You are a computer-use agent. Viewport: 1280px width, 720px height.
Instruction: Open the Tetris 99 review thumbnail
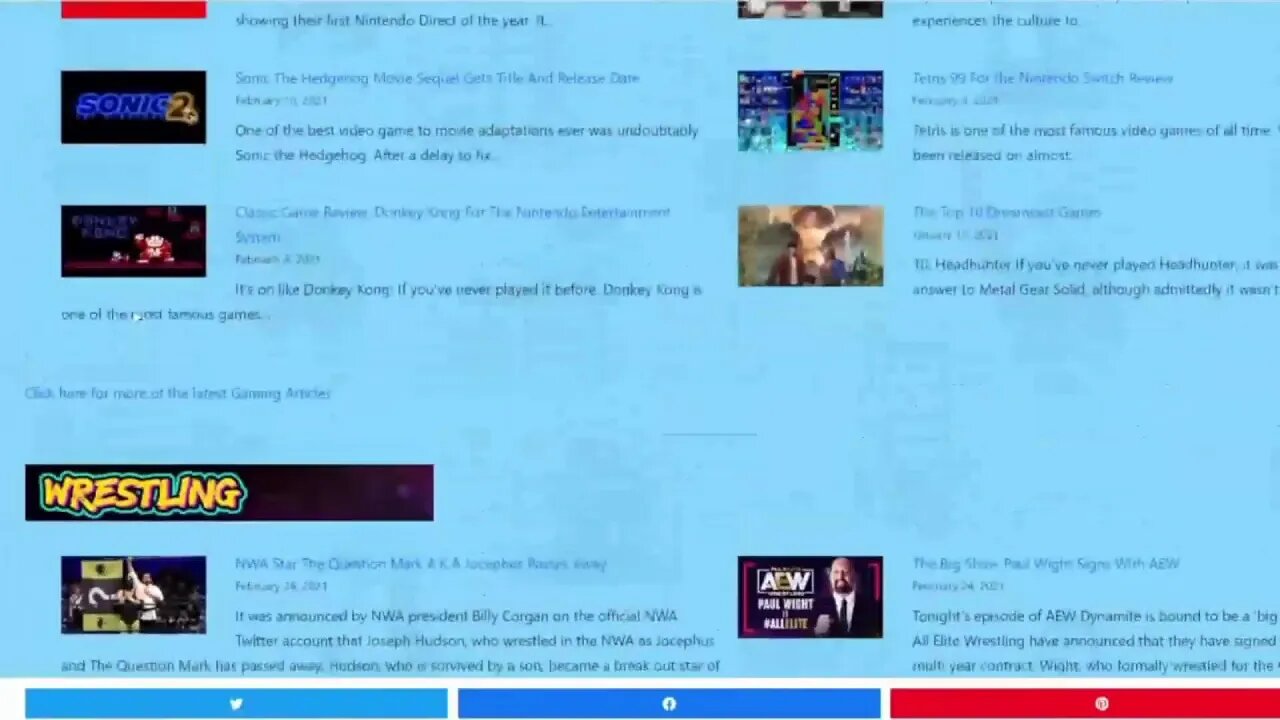[810, 110]
